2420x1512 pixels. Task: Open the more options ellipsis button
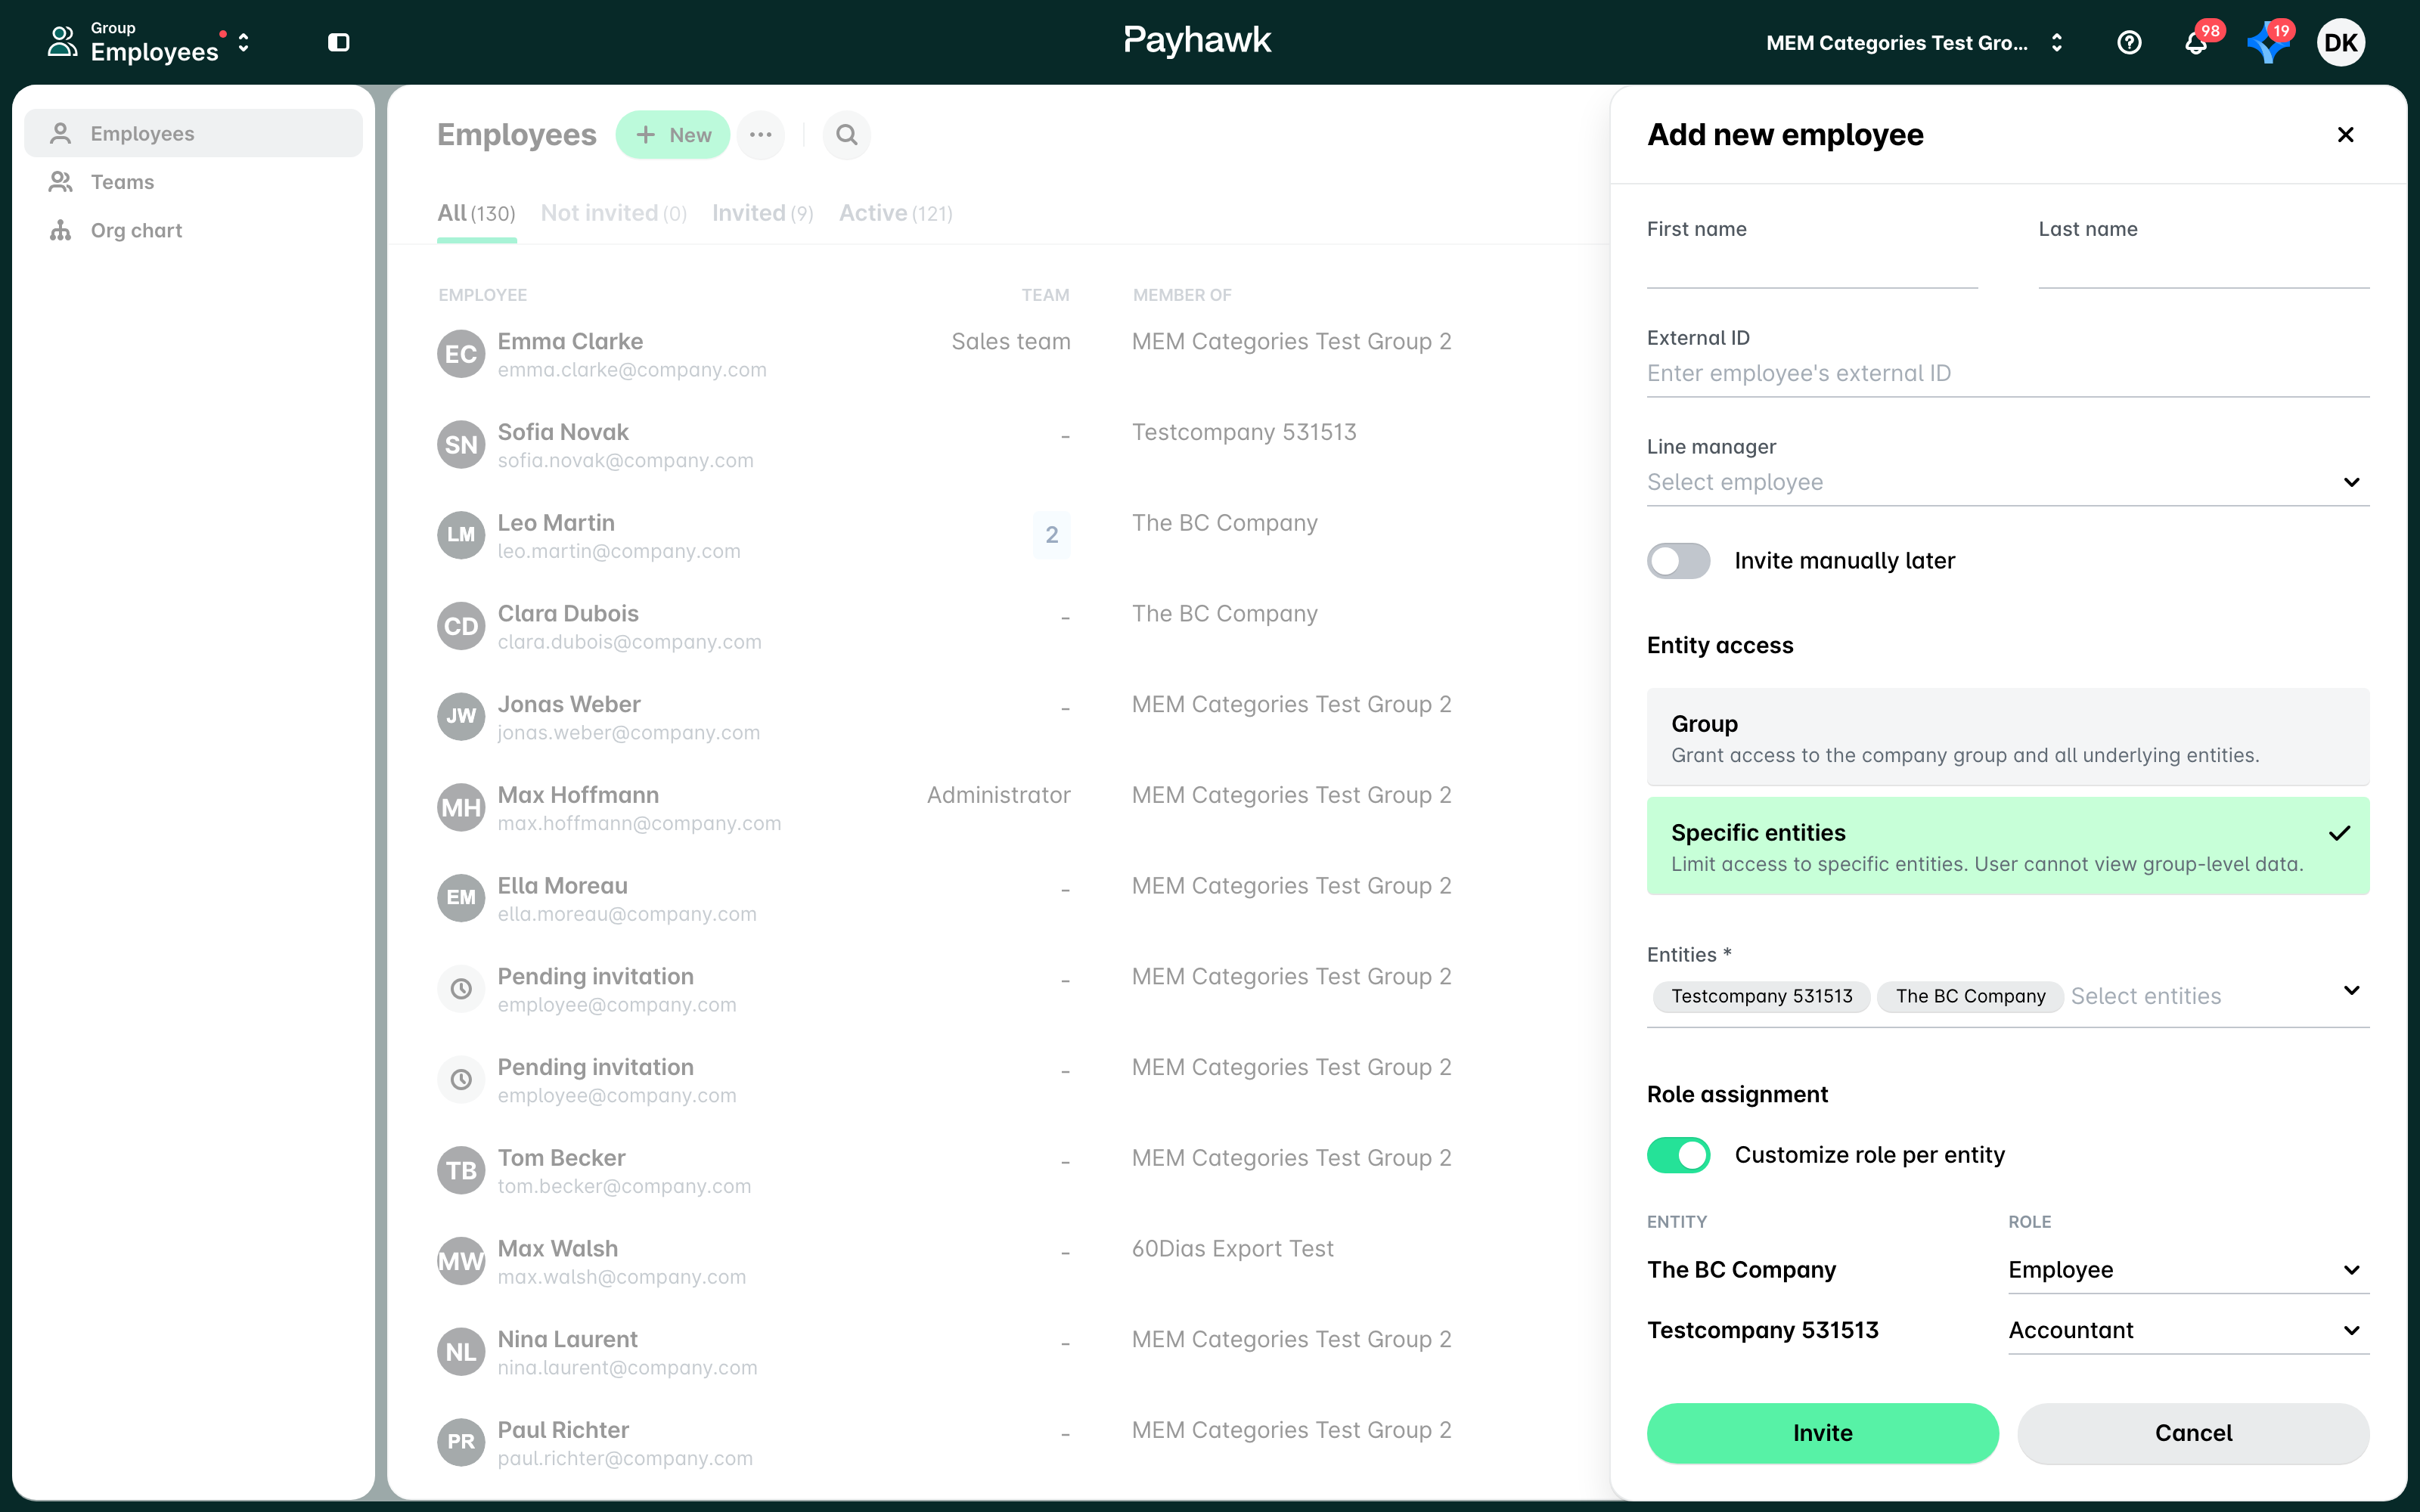[760, 134]
